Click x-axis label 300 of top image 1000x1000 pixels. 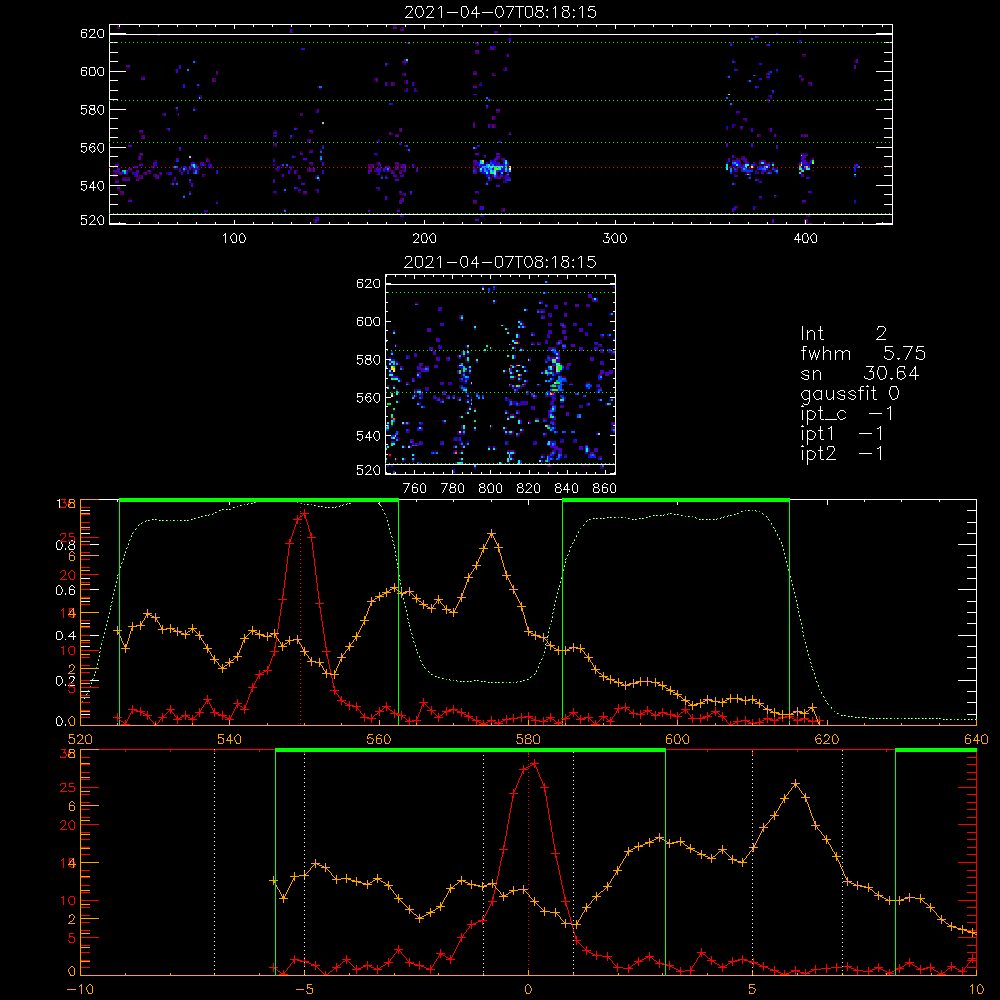615,239
